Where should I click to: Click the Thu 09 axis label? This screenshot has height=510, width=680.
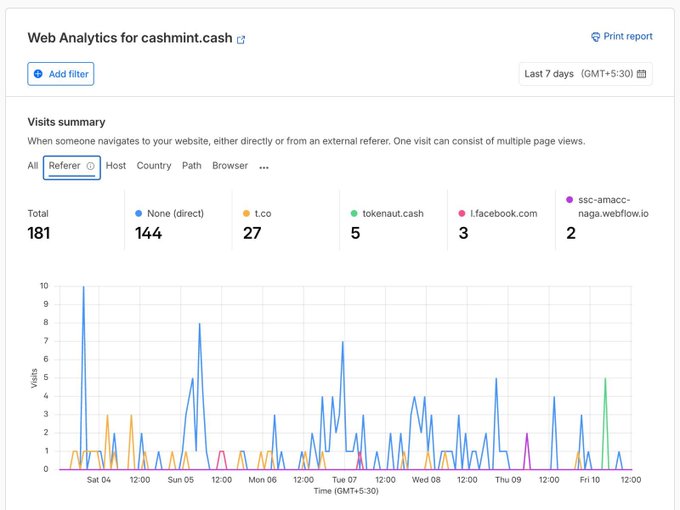(x=508, y=480)
